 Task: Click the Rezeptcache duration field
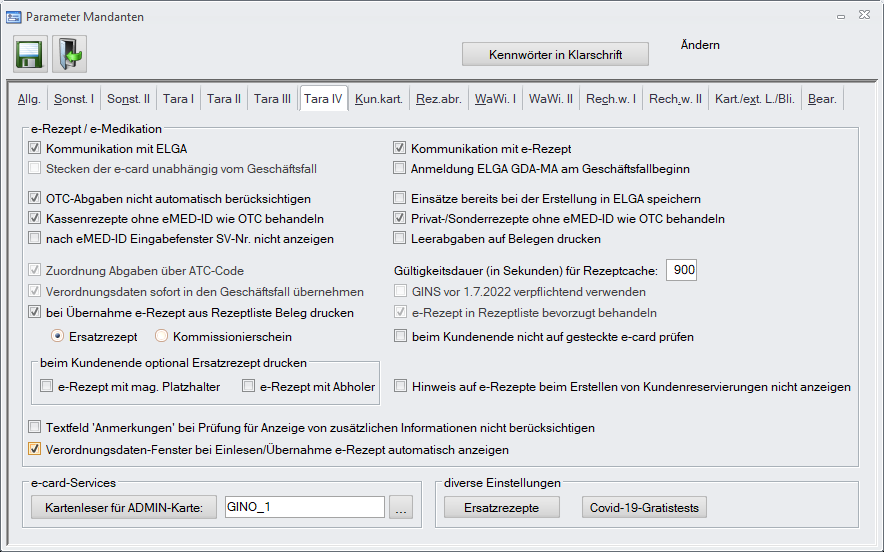point(681,270)
